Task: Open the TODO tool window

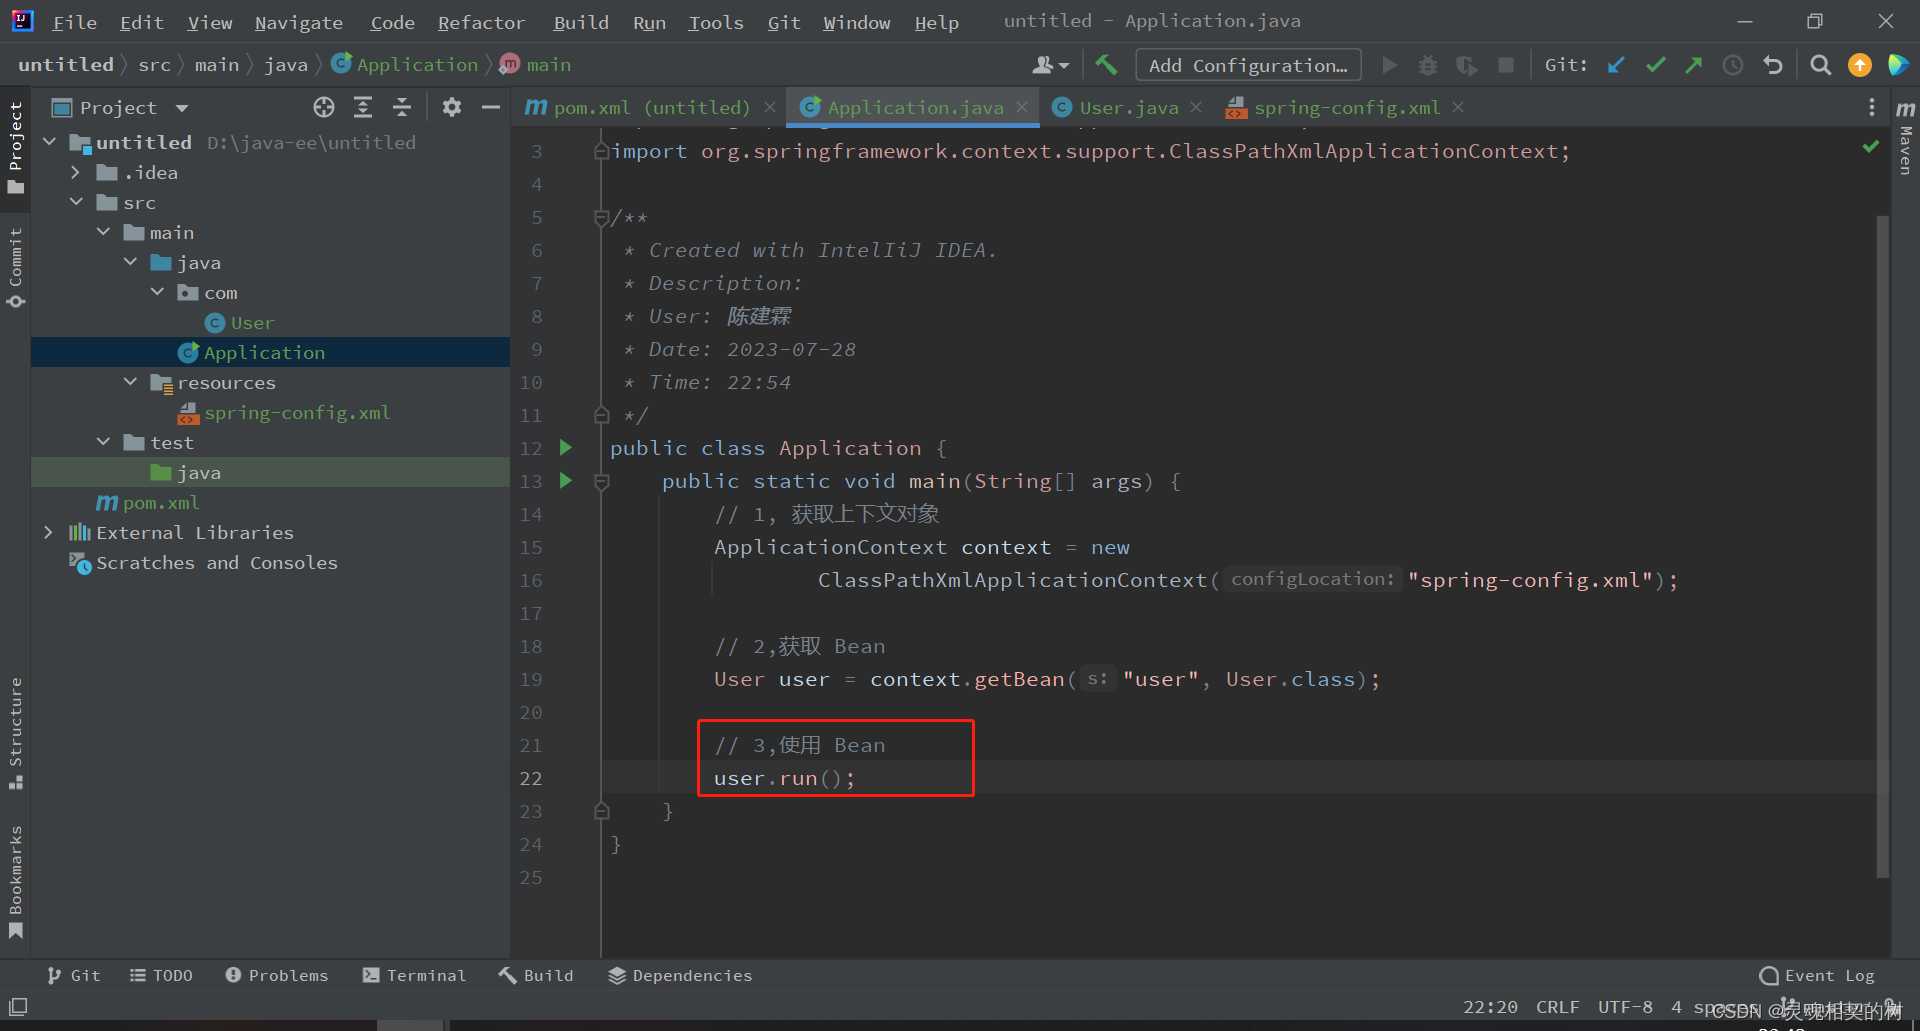Action: [161, 975]
